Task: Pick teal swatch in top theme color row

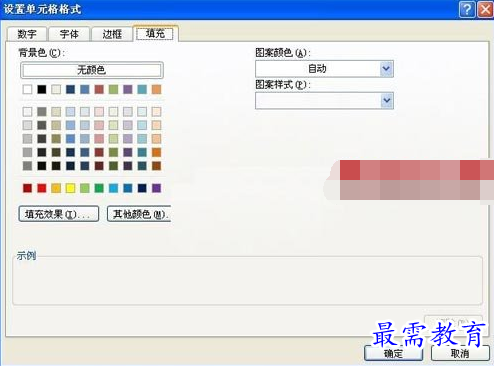Action: coord(142,89)
